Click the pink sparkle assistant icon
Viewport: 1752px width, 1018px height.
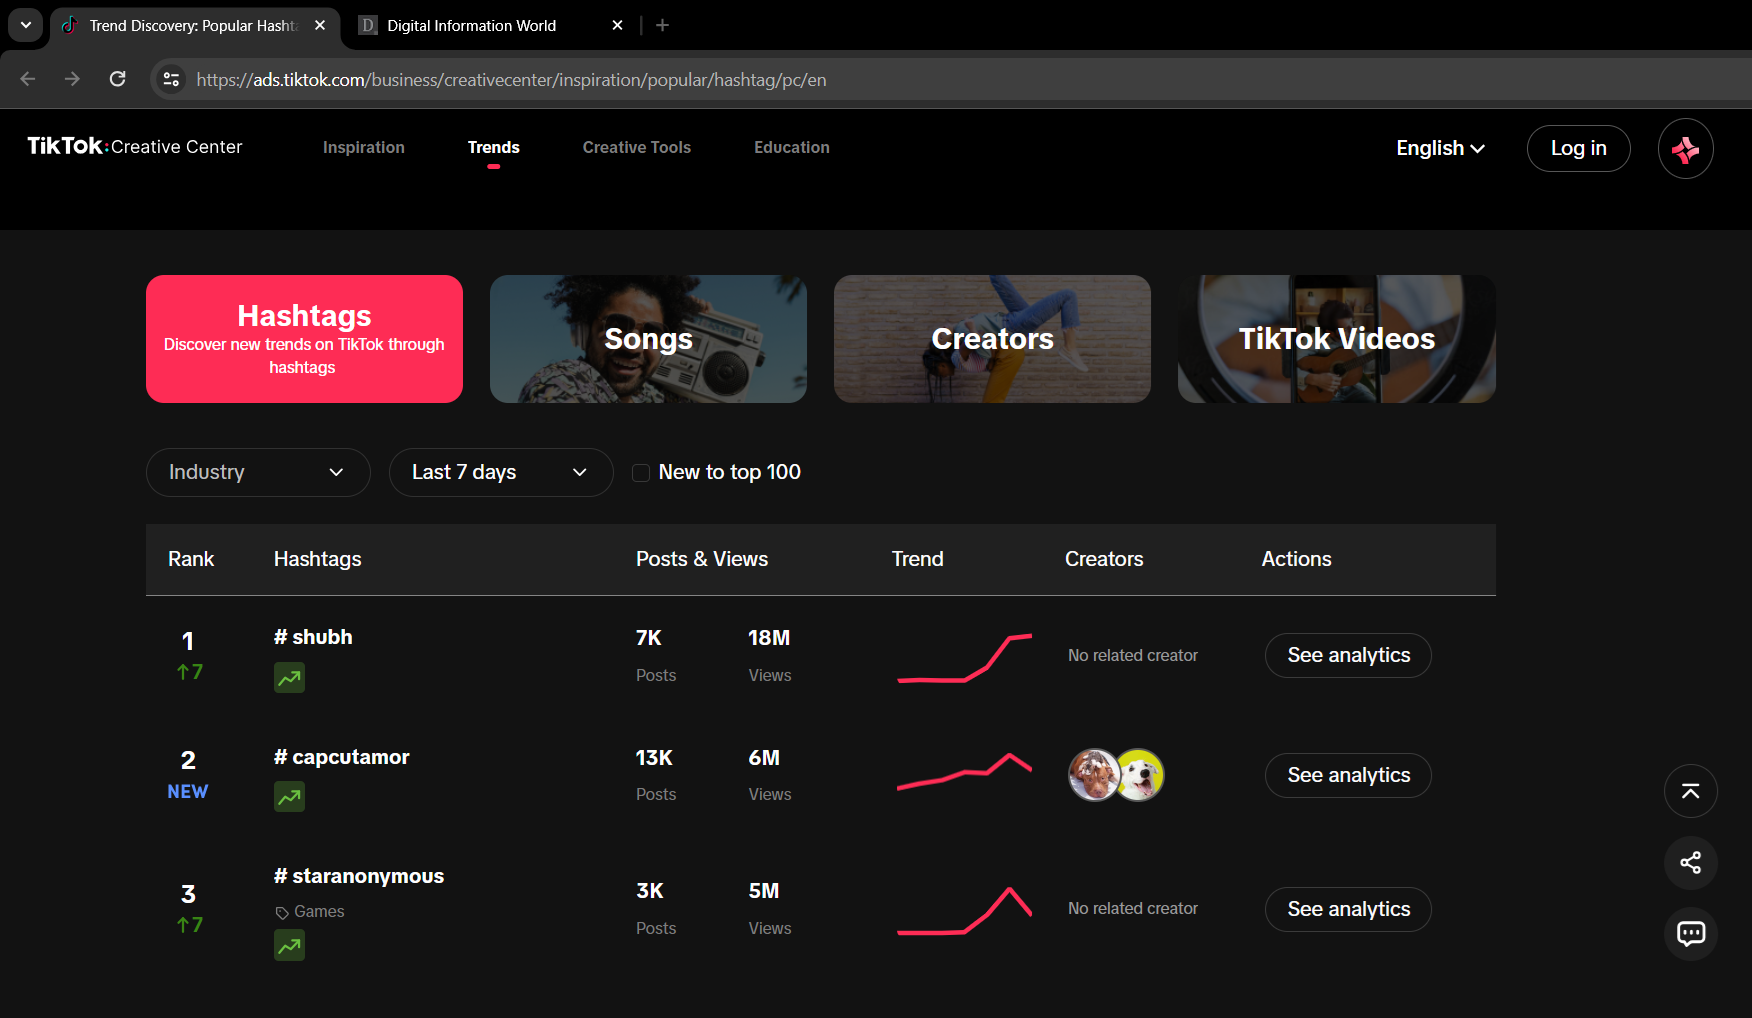click(x=1686, y=149)
